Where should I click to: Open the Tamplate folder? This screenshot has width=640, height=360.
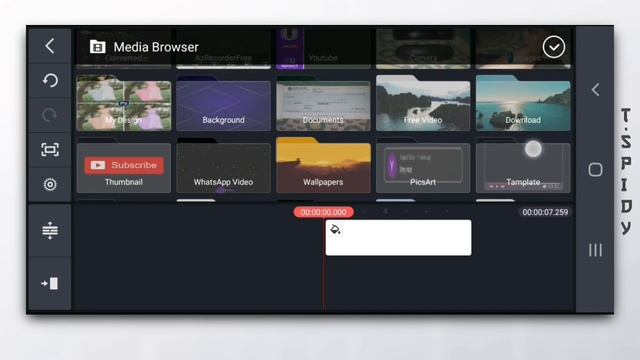pos(523,166)
